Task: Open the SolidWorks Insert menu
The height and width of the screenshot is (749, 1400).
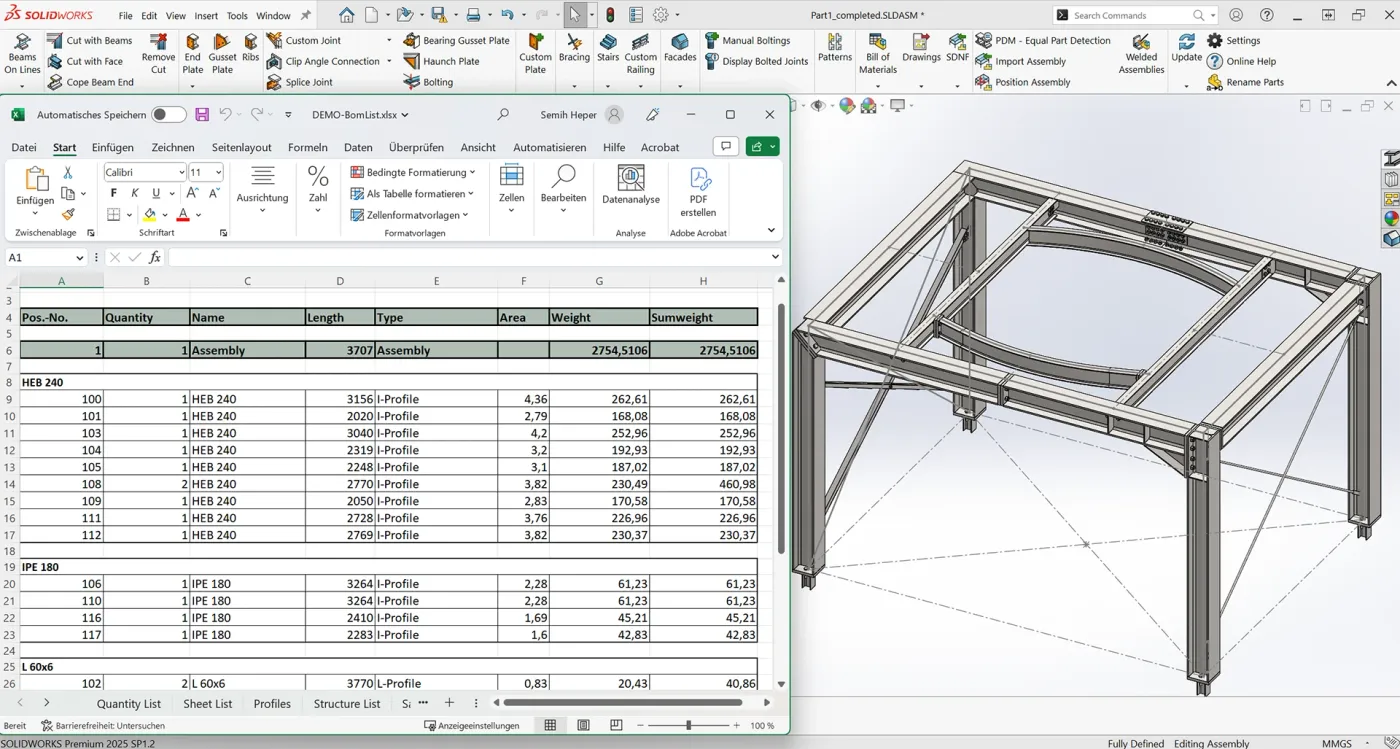Action: coord(205,15)
